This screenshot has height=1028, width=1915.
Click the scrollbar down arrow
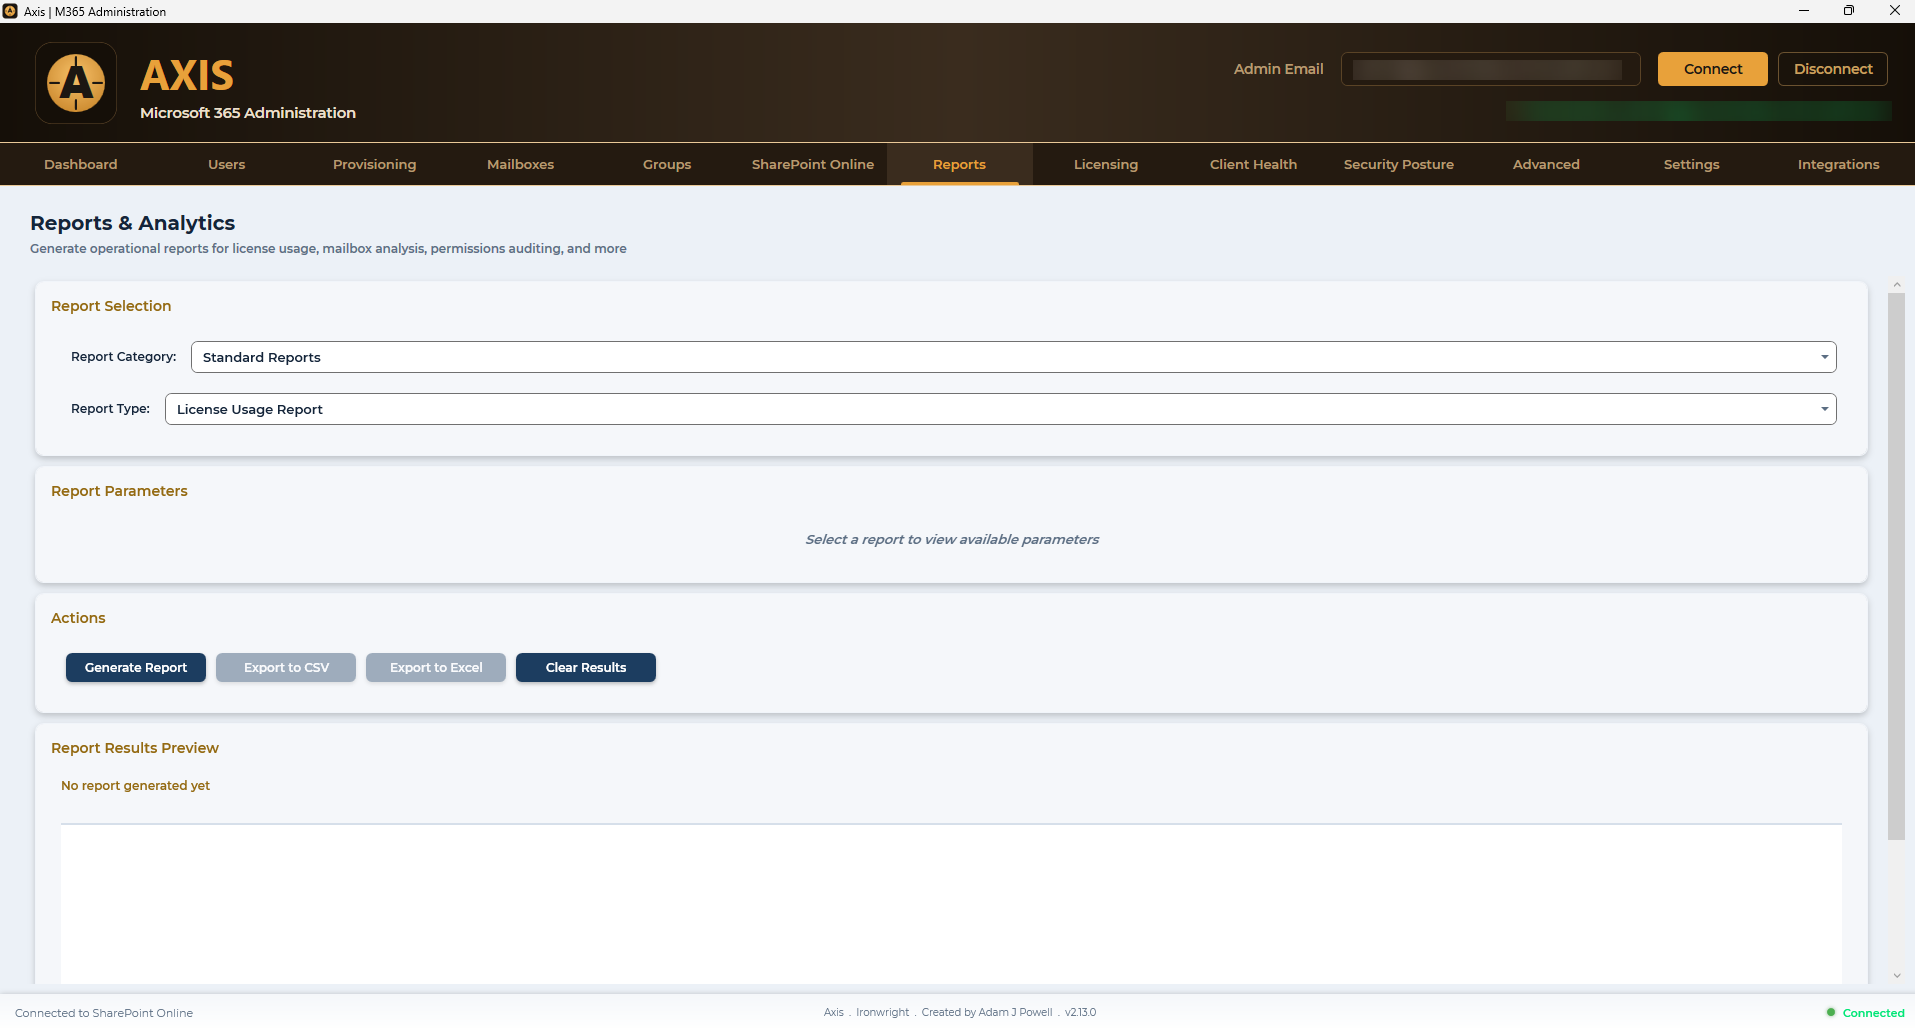[x=1896, y=976]
